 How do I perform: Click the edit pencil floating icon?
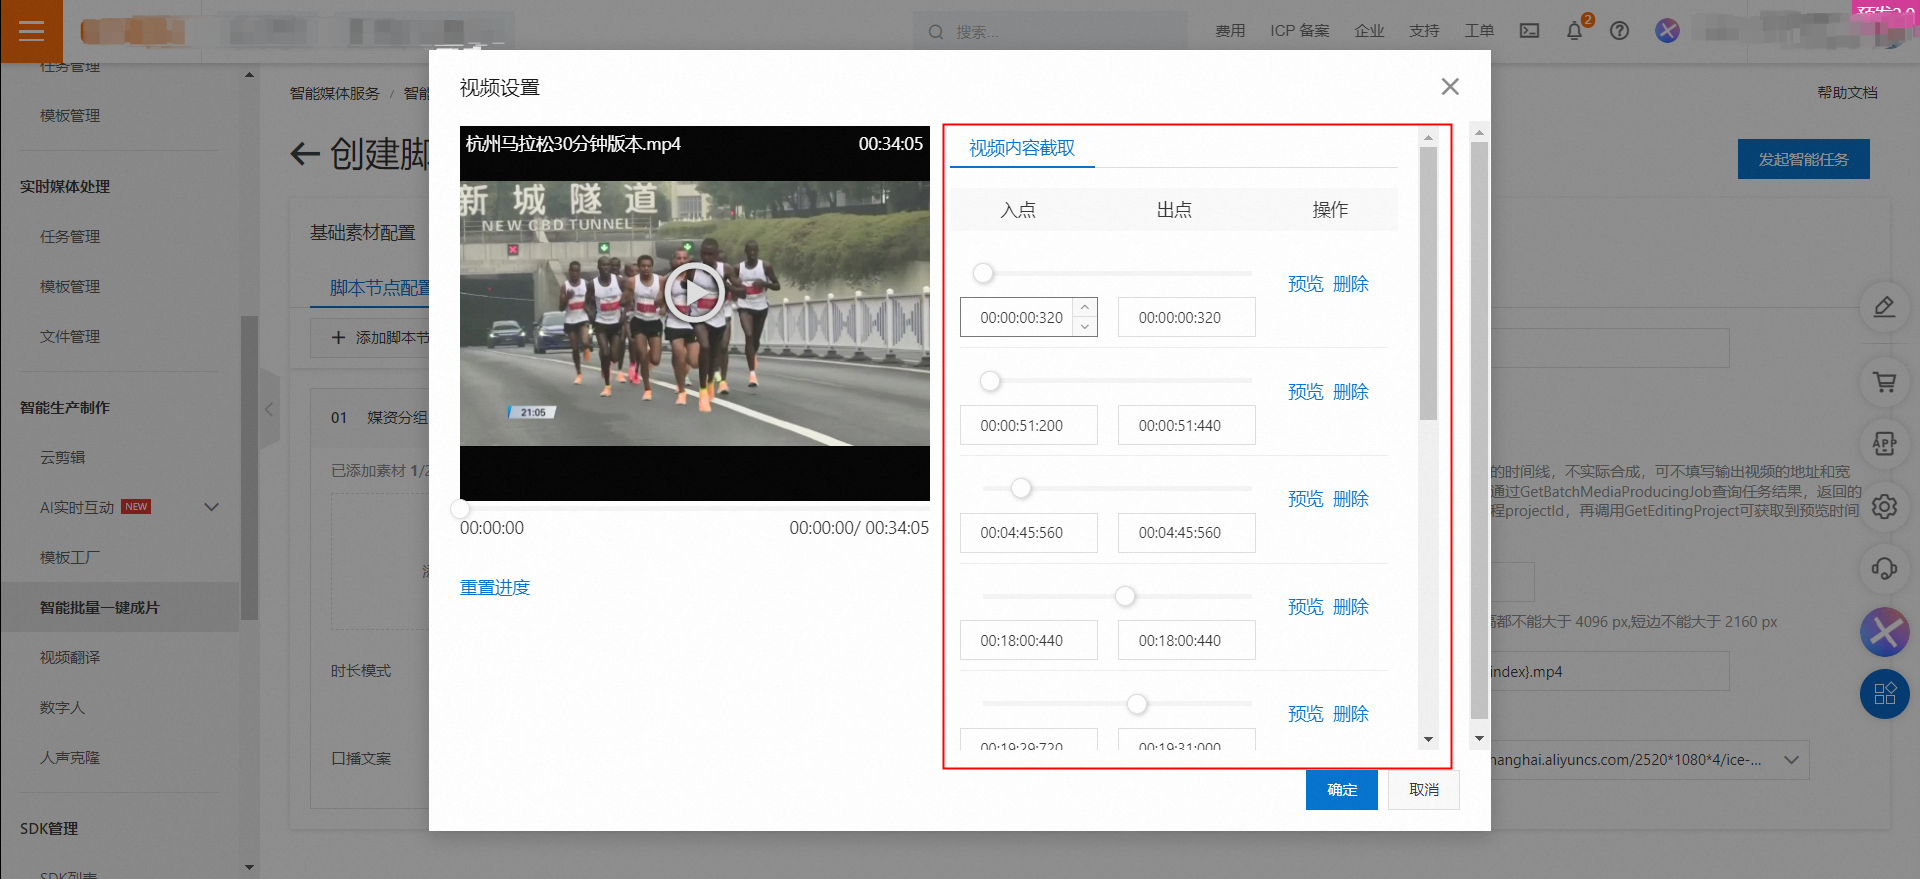tap(1884, 307)
